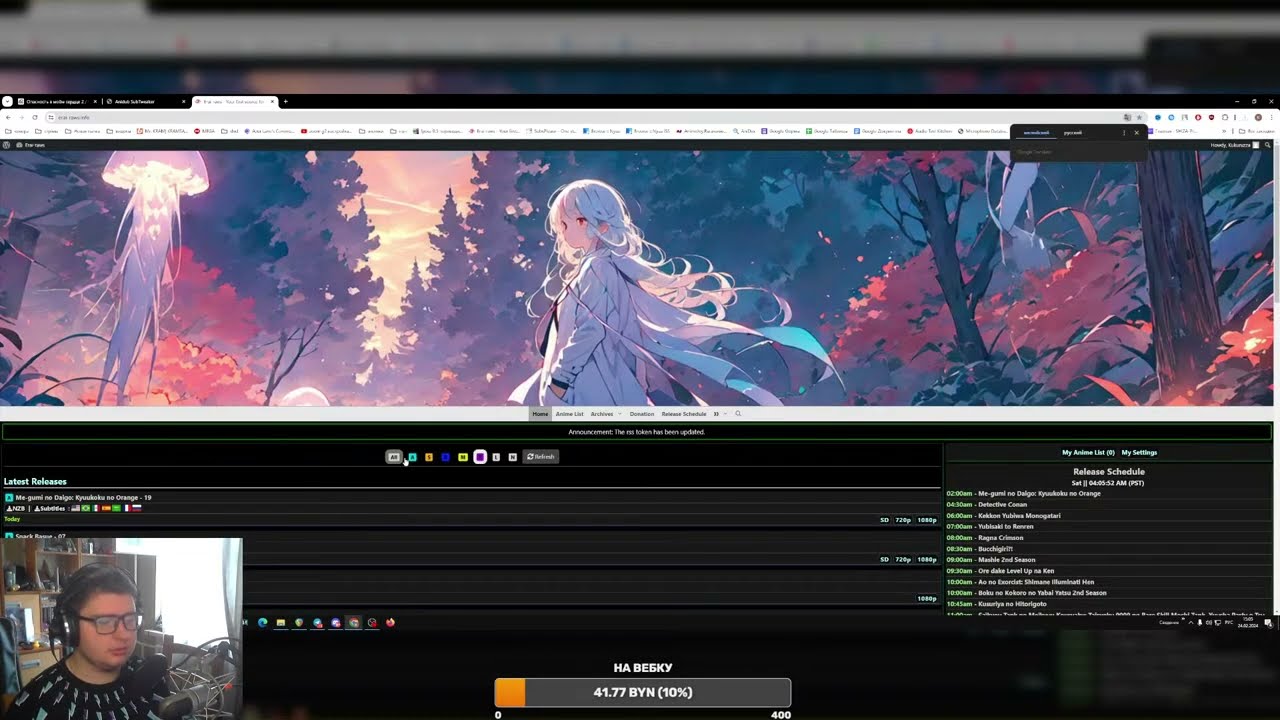This screenshot has width=1280, height=720.
Task: Reload the page in browser toolbar
Action: [35, 117]
